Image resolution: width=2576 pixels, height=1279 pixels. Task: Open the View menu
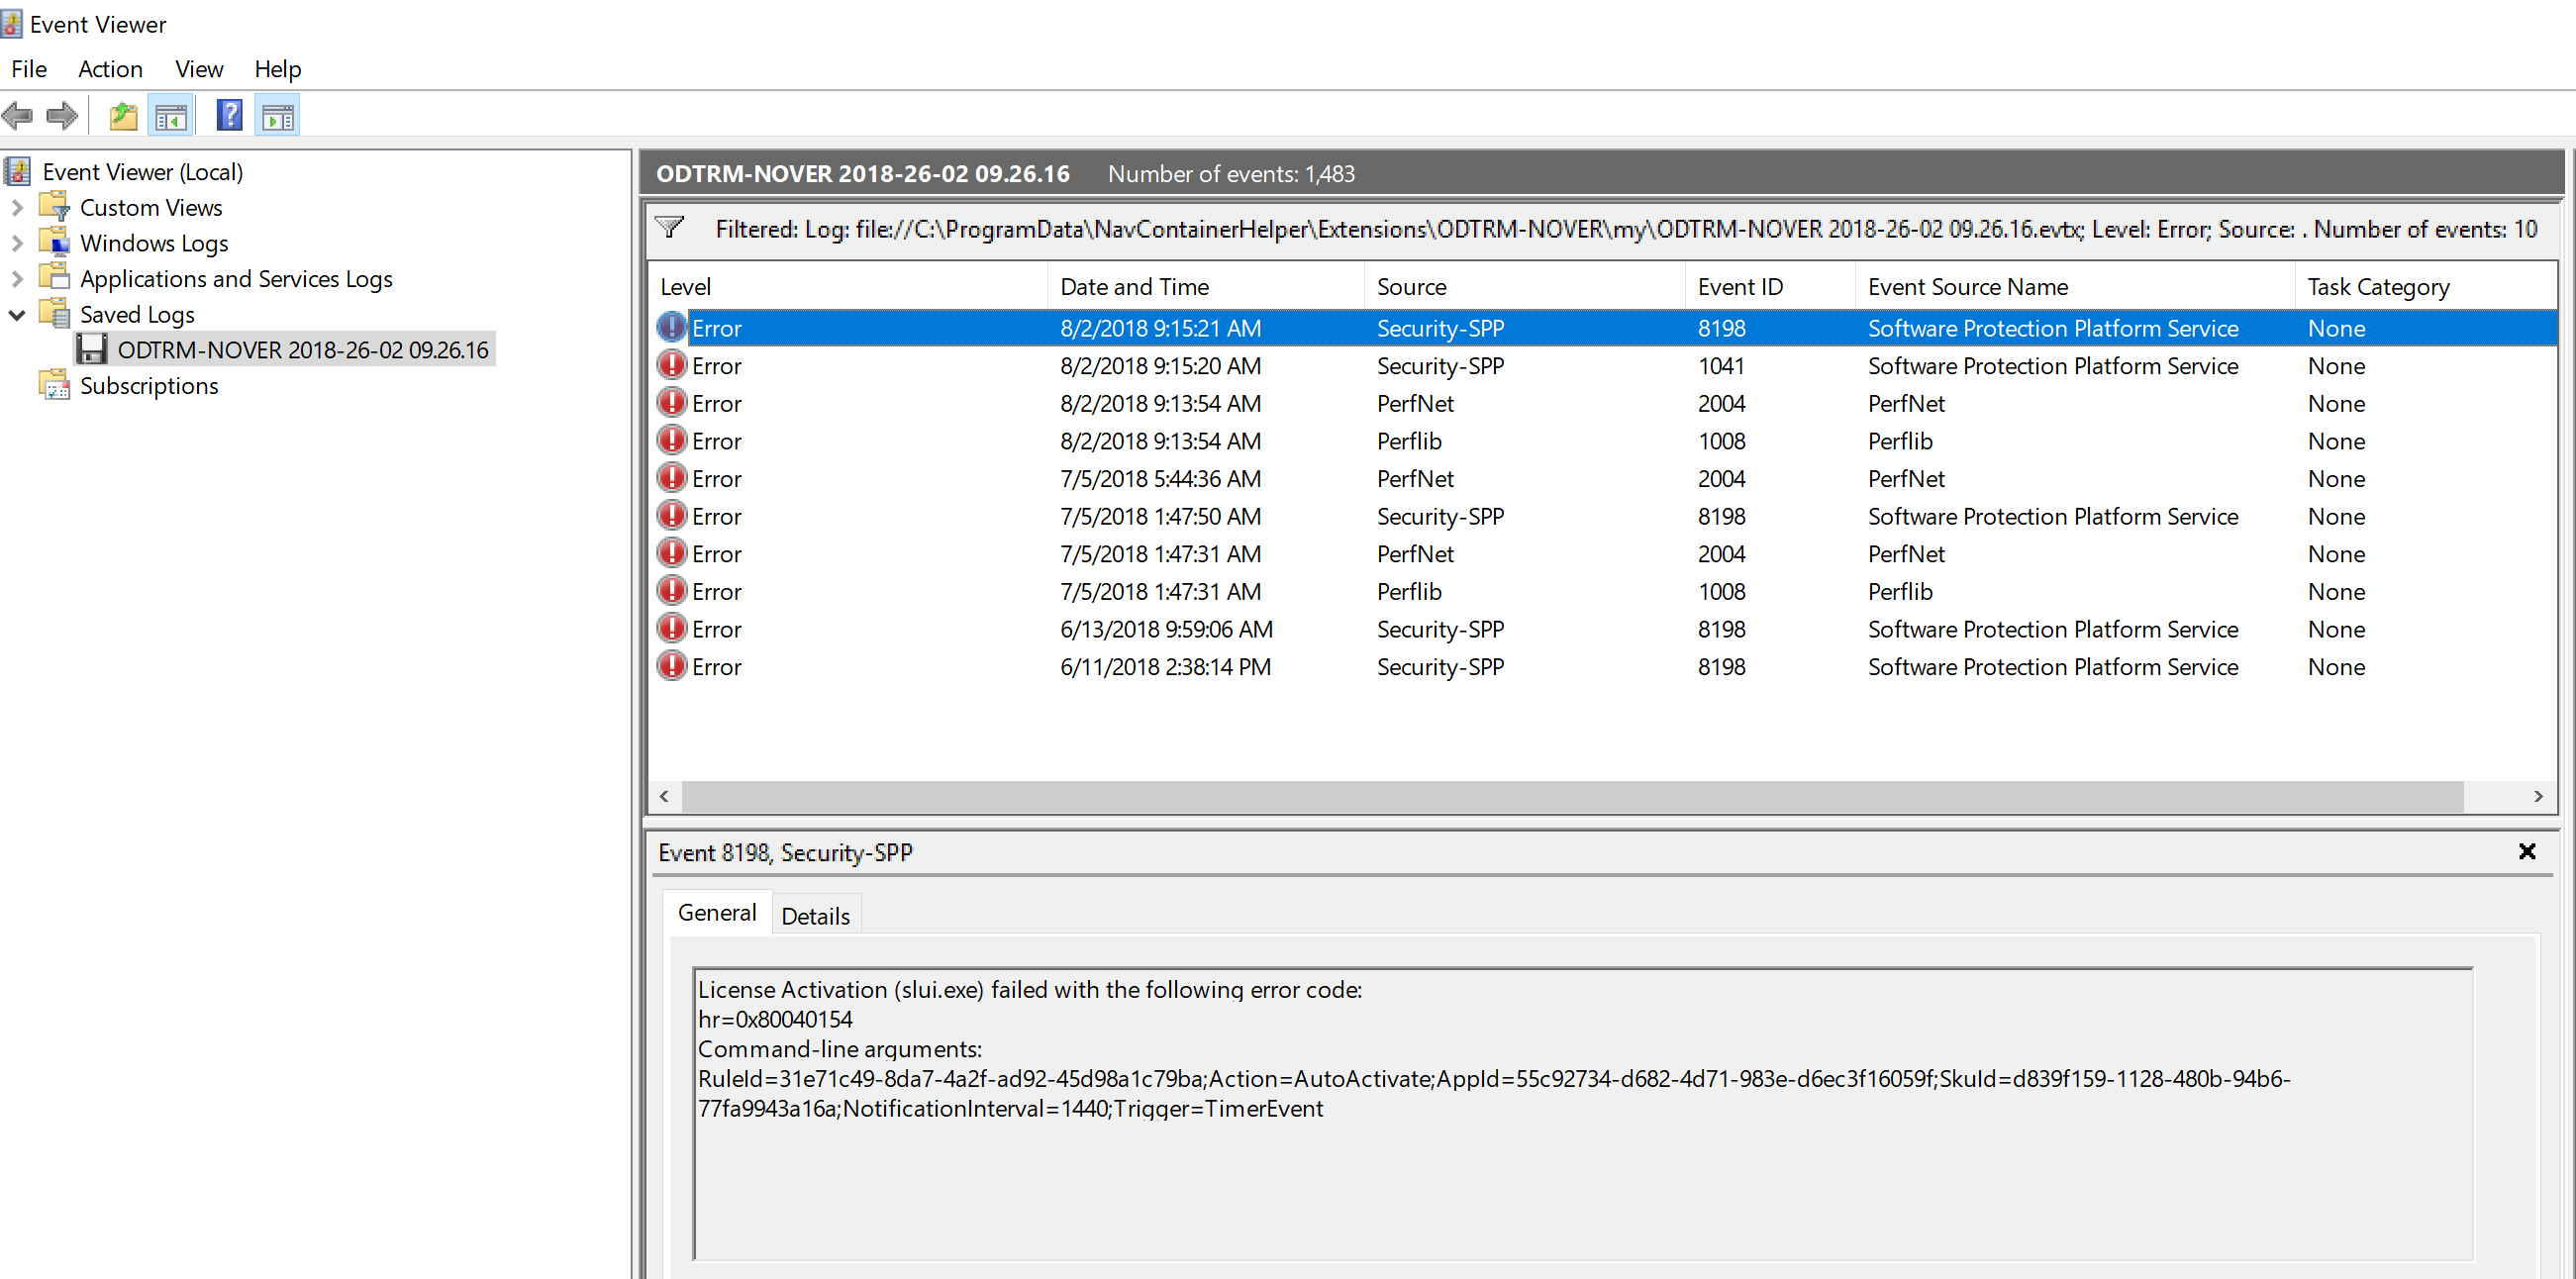coord(198,68)
